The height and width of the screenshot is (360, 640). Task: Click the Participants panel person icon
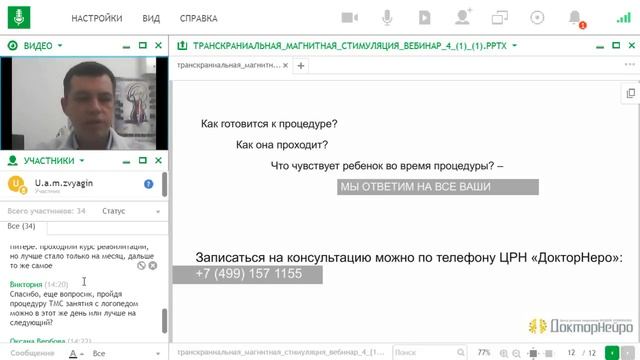[13, 160]
